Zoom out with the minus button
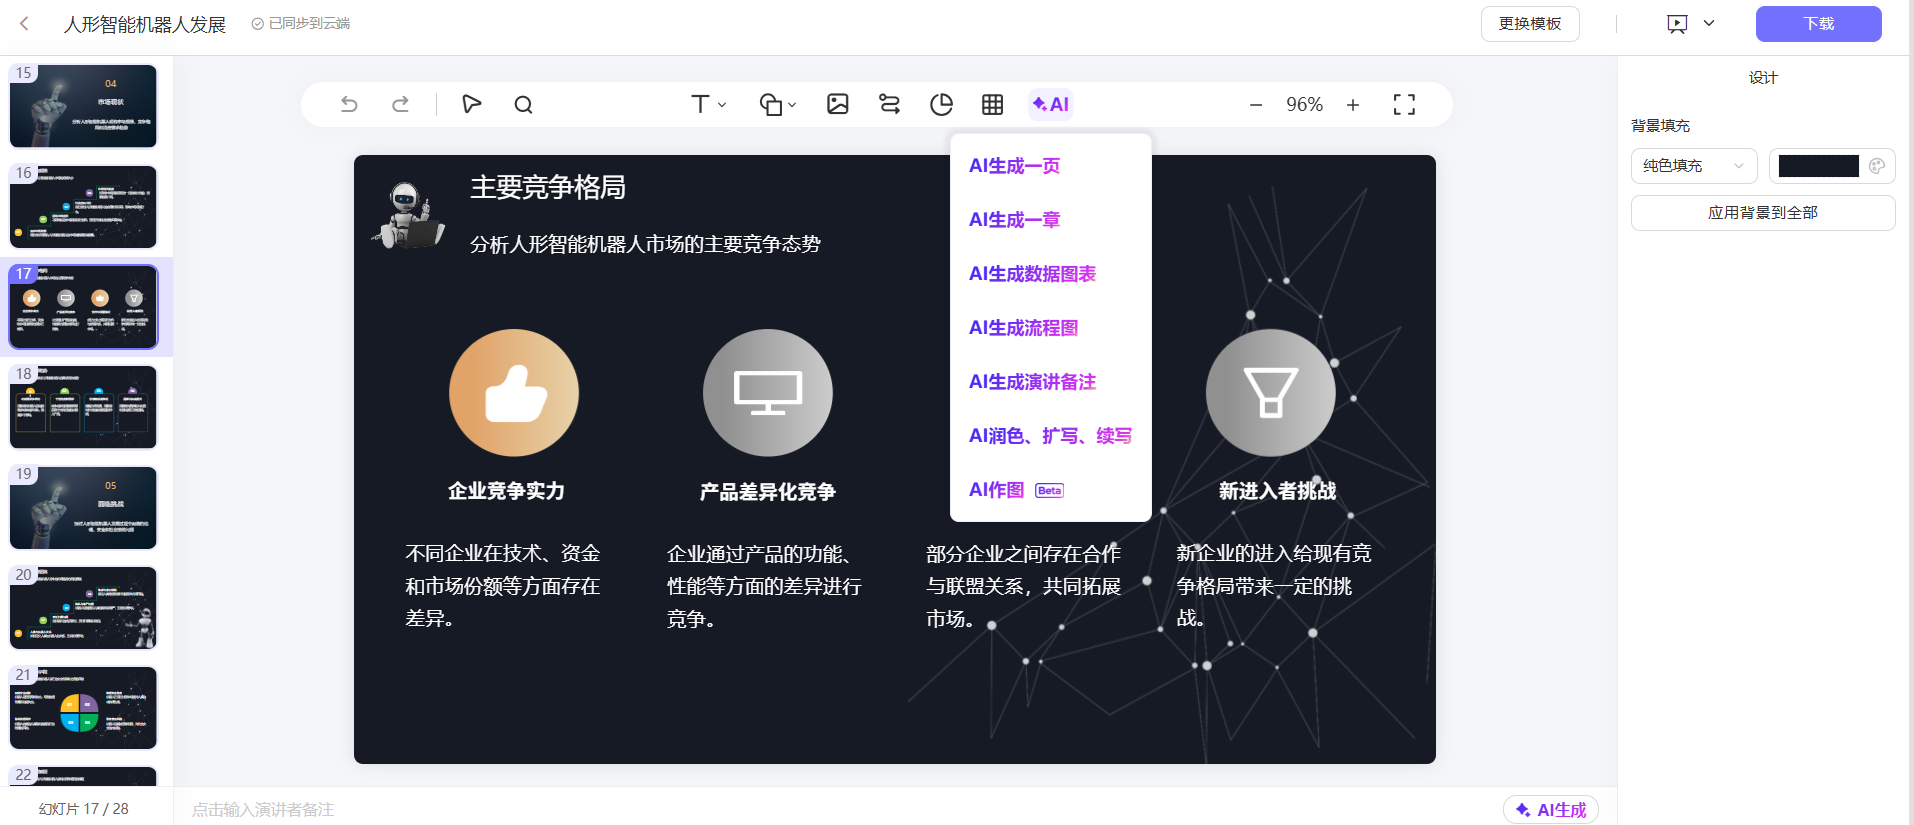The image size is (1914, 825). (1256, 104)
